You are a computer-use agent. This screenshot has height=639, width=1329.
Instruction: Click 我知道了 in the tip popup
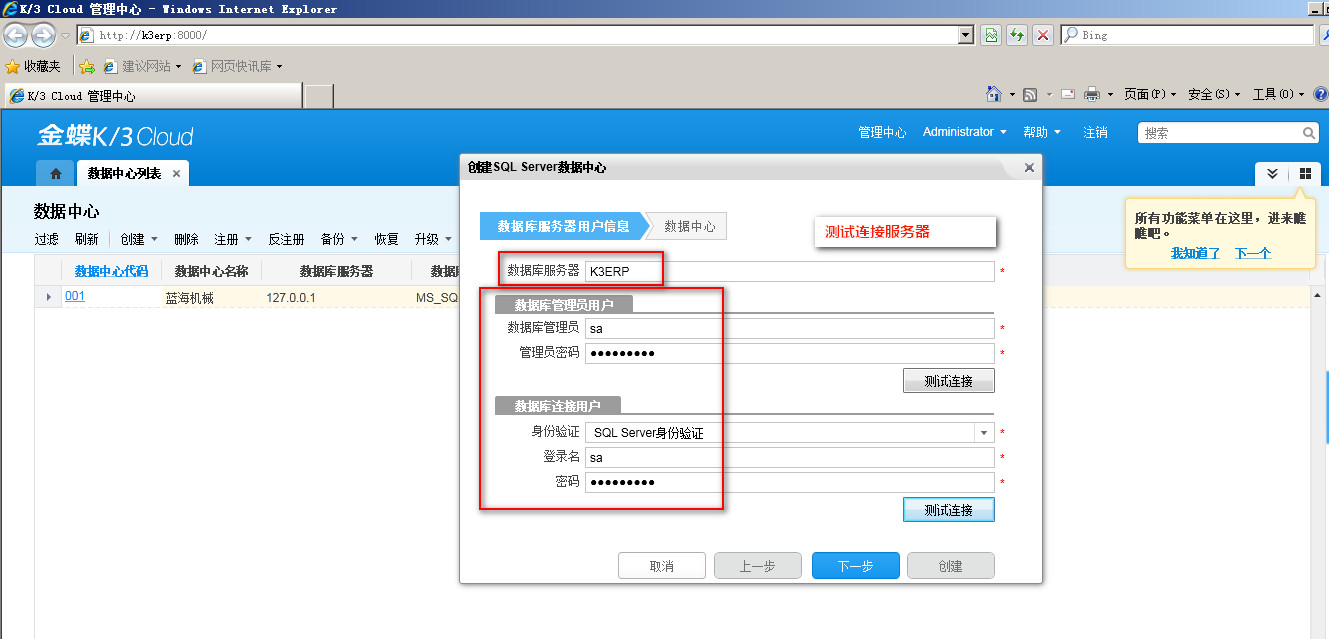(1195, 253)
